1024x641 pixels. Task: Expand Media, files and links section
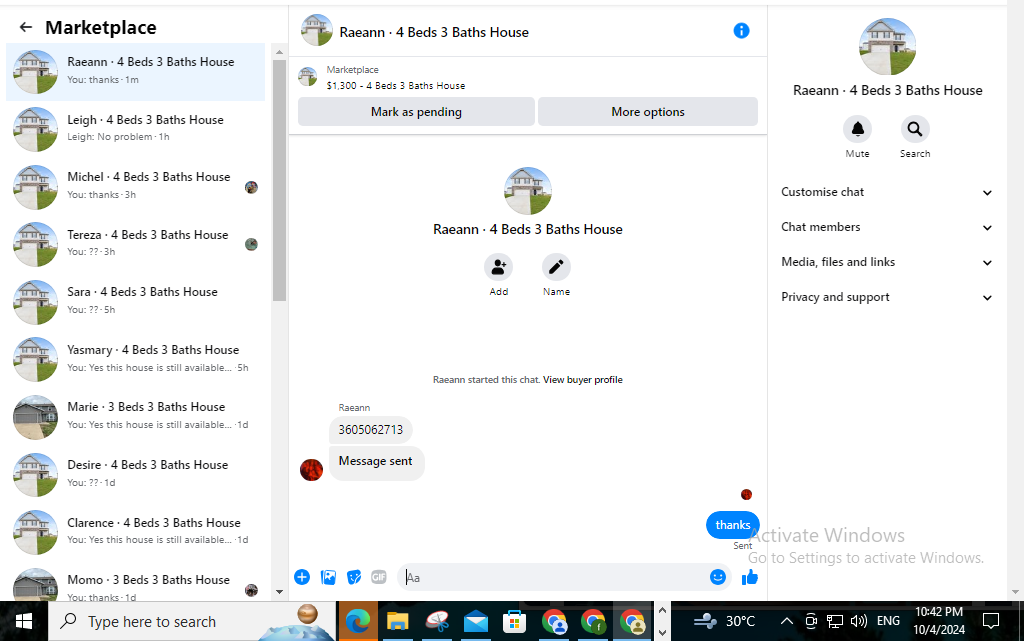point(887,262)
